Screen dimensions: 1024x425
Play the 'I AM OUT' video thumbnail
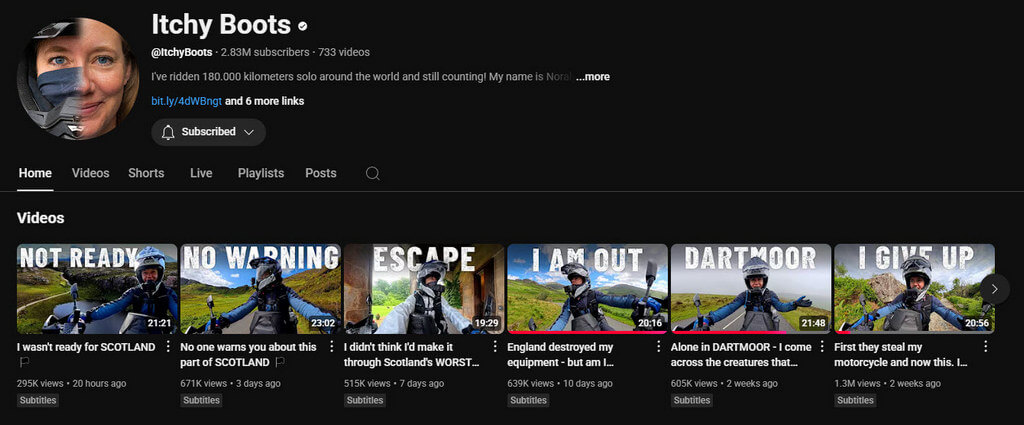pyautogui.click(x=588, y=289)
